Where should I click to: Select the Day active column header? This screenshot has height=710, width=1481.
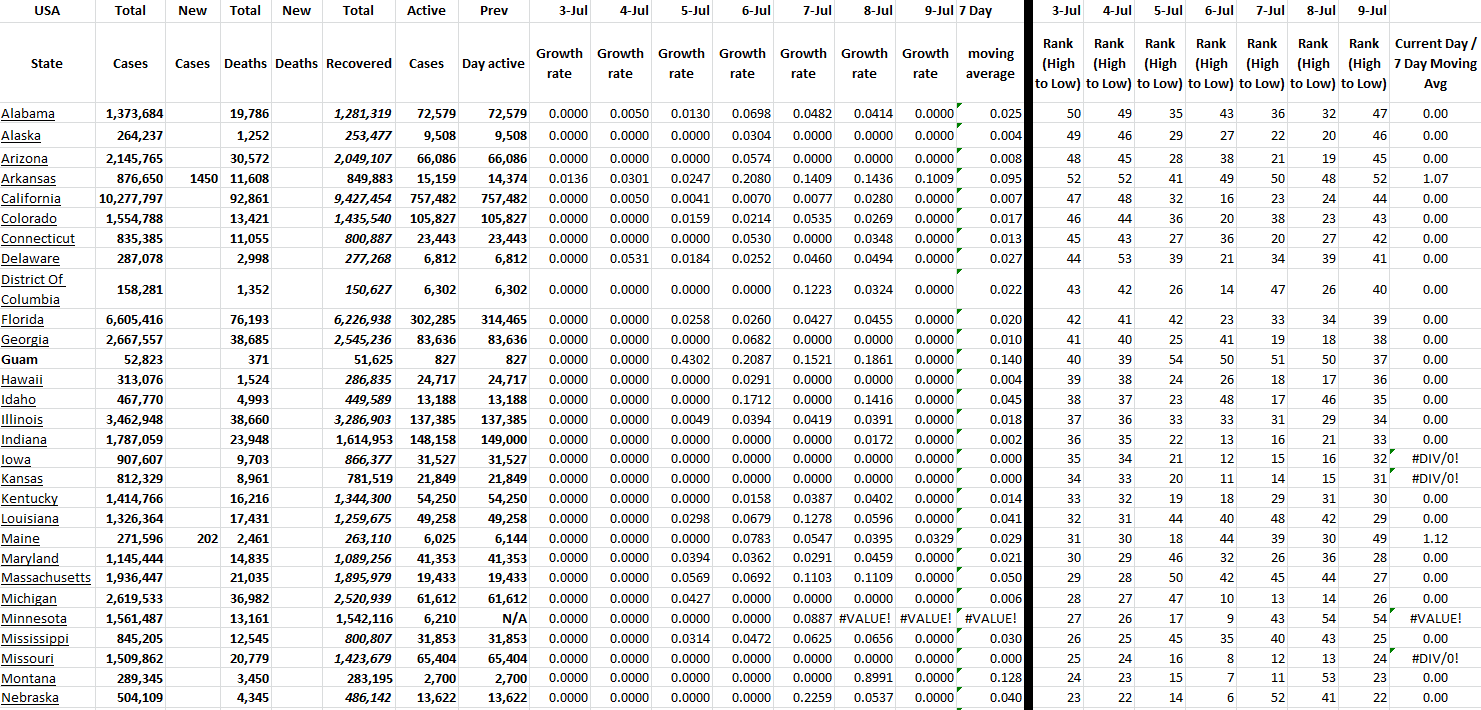(493, 63)
